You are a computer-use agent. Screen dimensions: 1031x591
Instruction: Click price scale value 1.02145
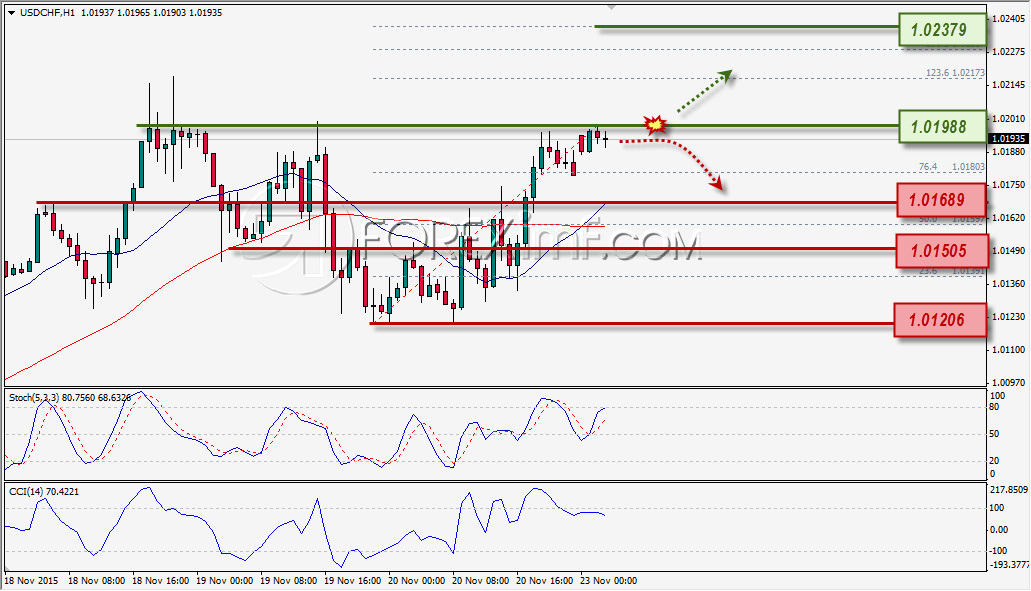(x=1009, y=85)
